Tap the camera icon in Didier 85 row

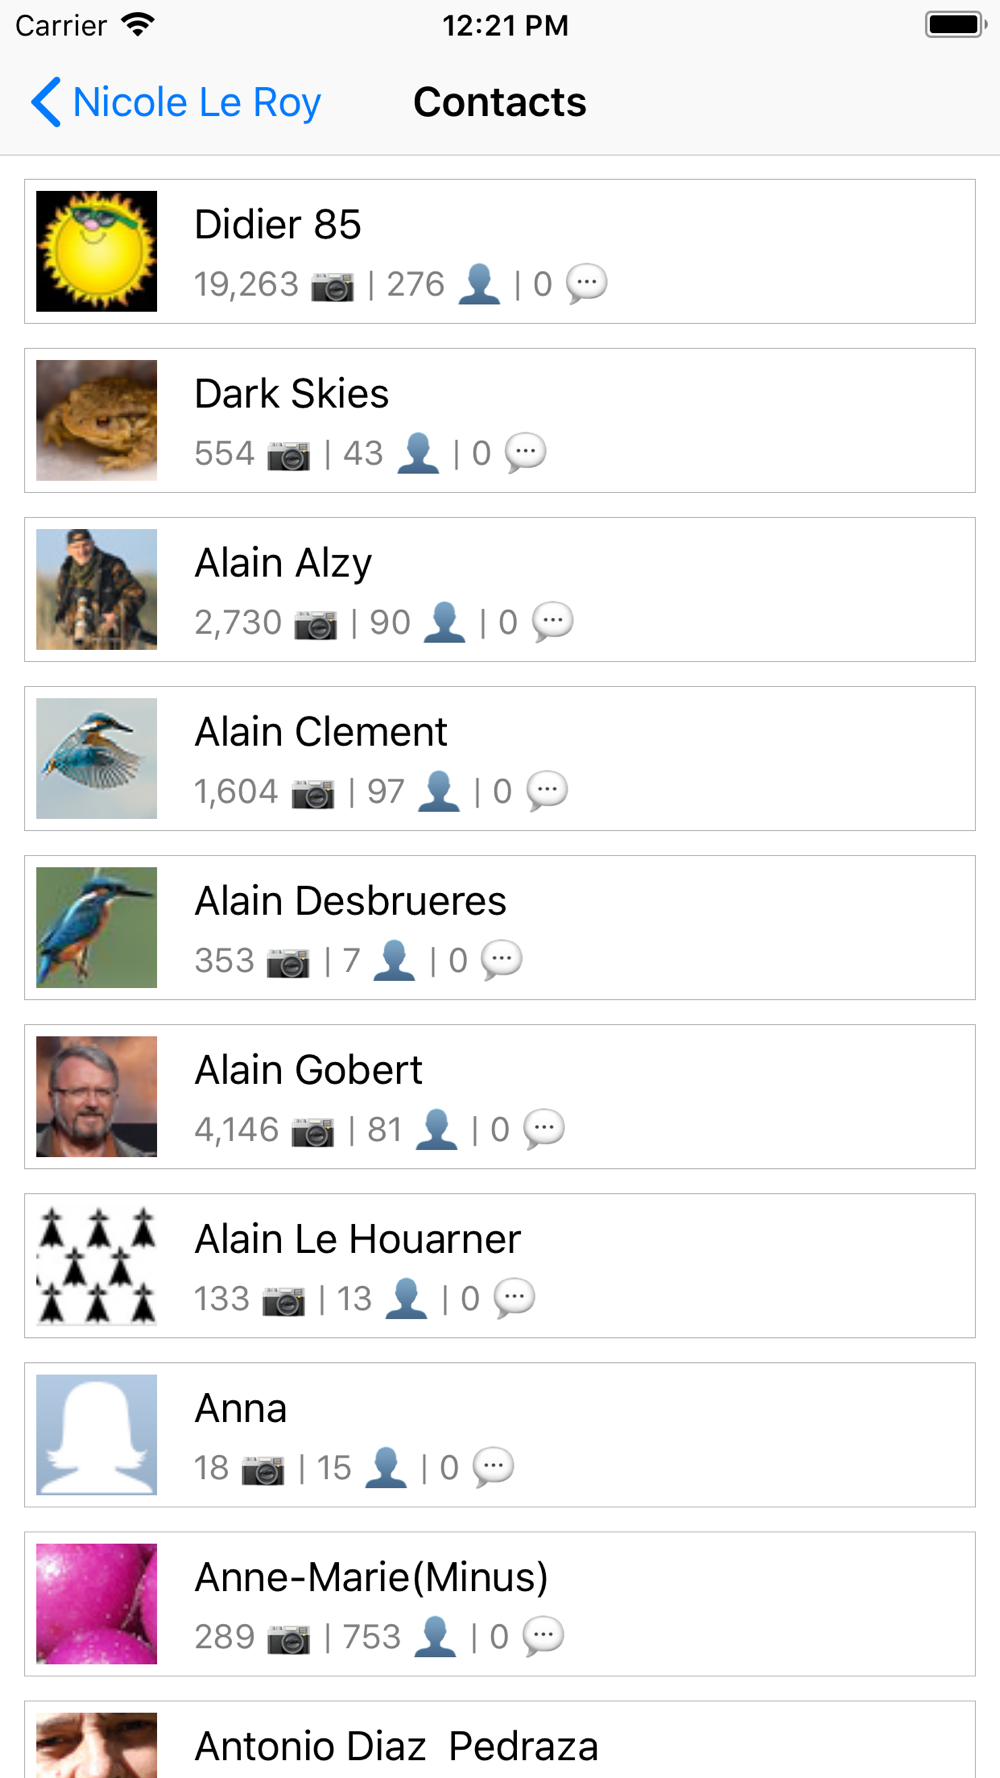(332, 287)
